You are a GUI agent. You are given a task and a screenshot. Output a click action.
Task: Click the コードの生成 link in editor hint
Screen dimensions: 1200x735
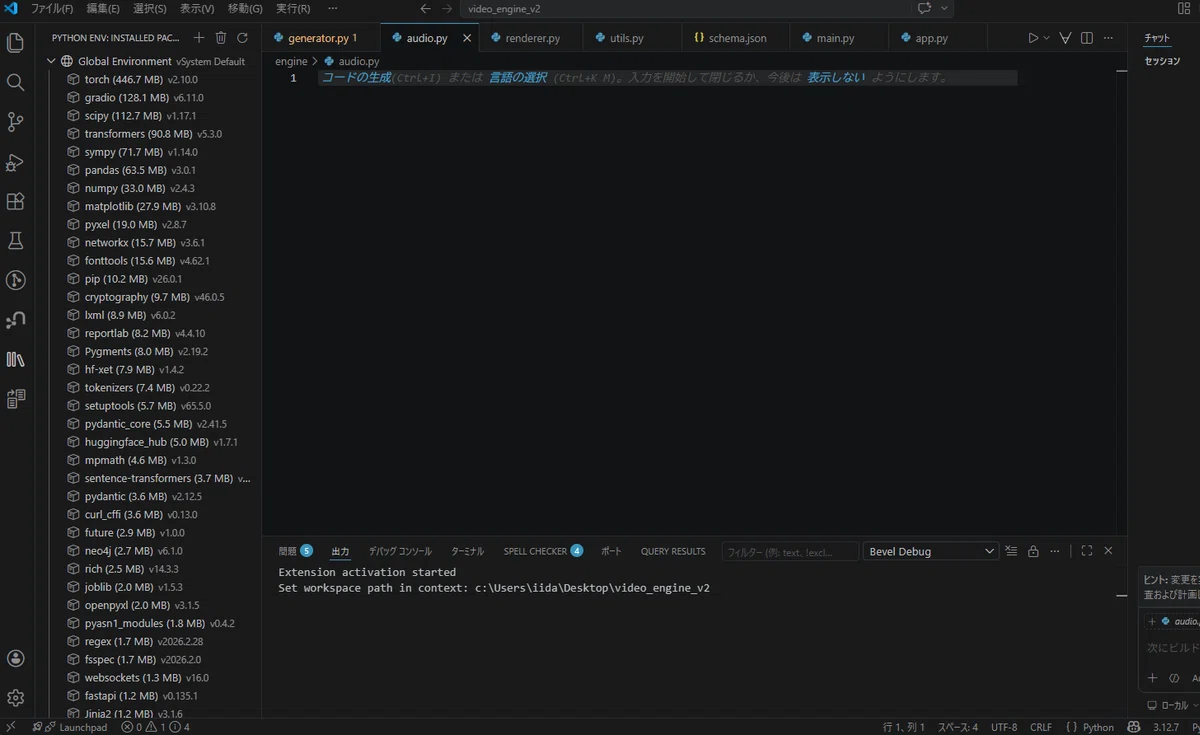356,78
